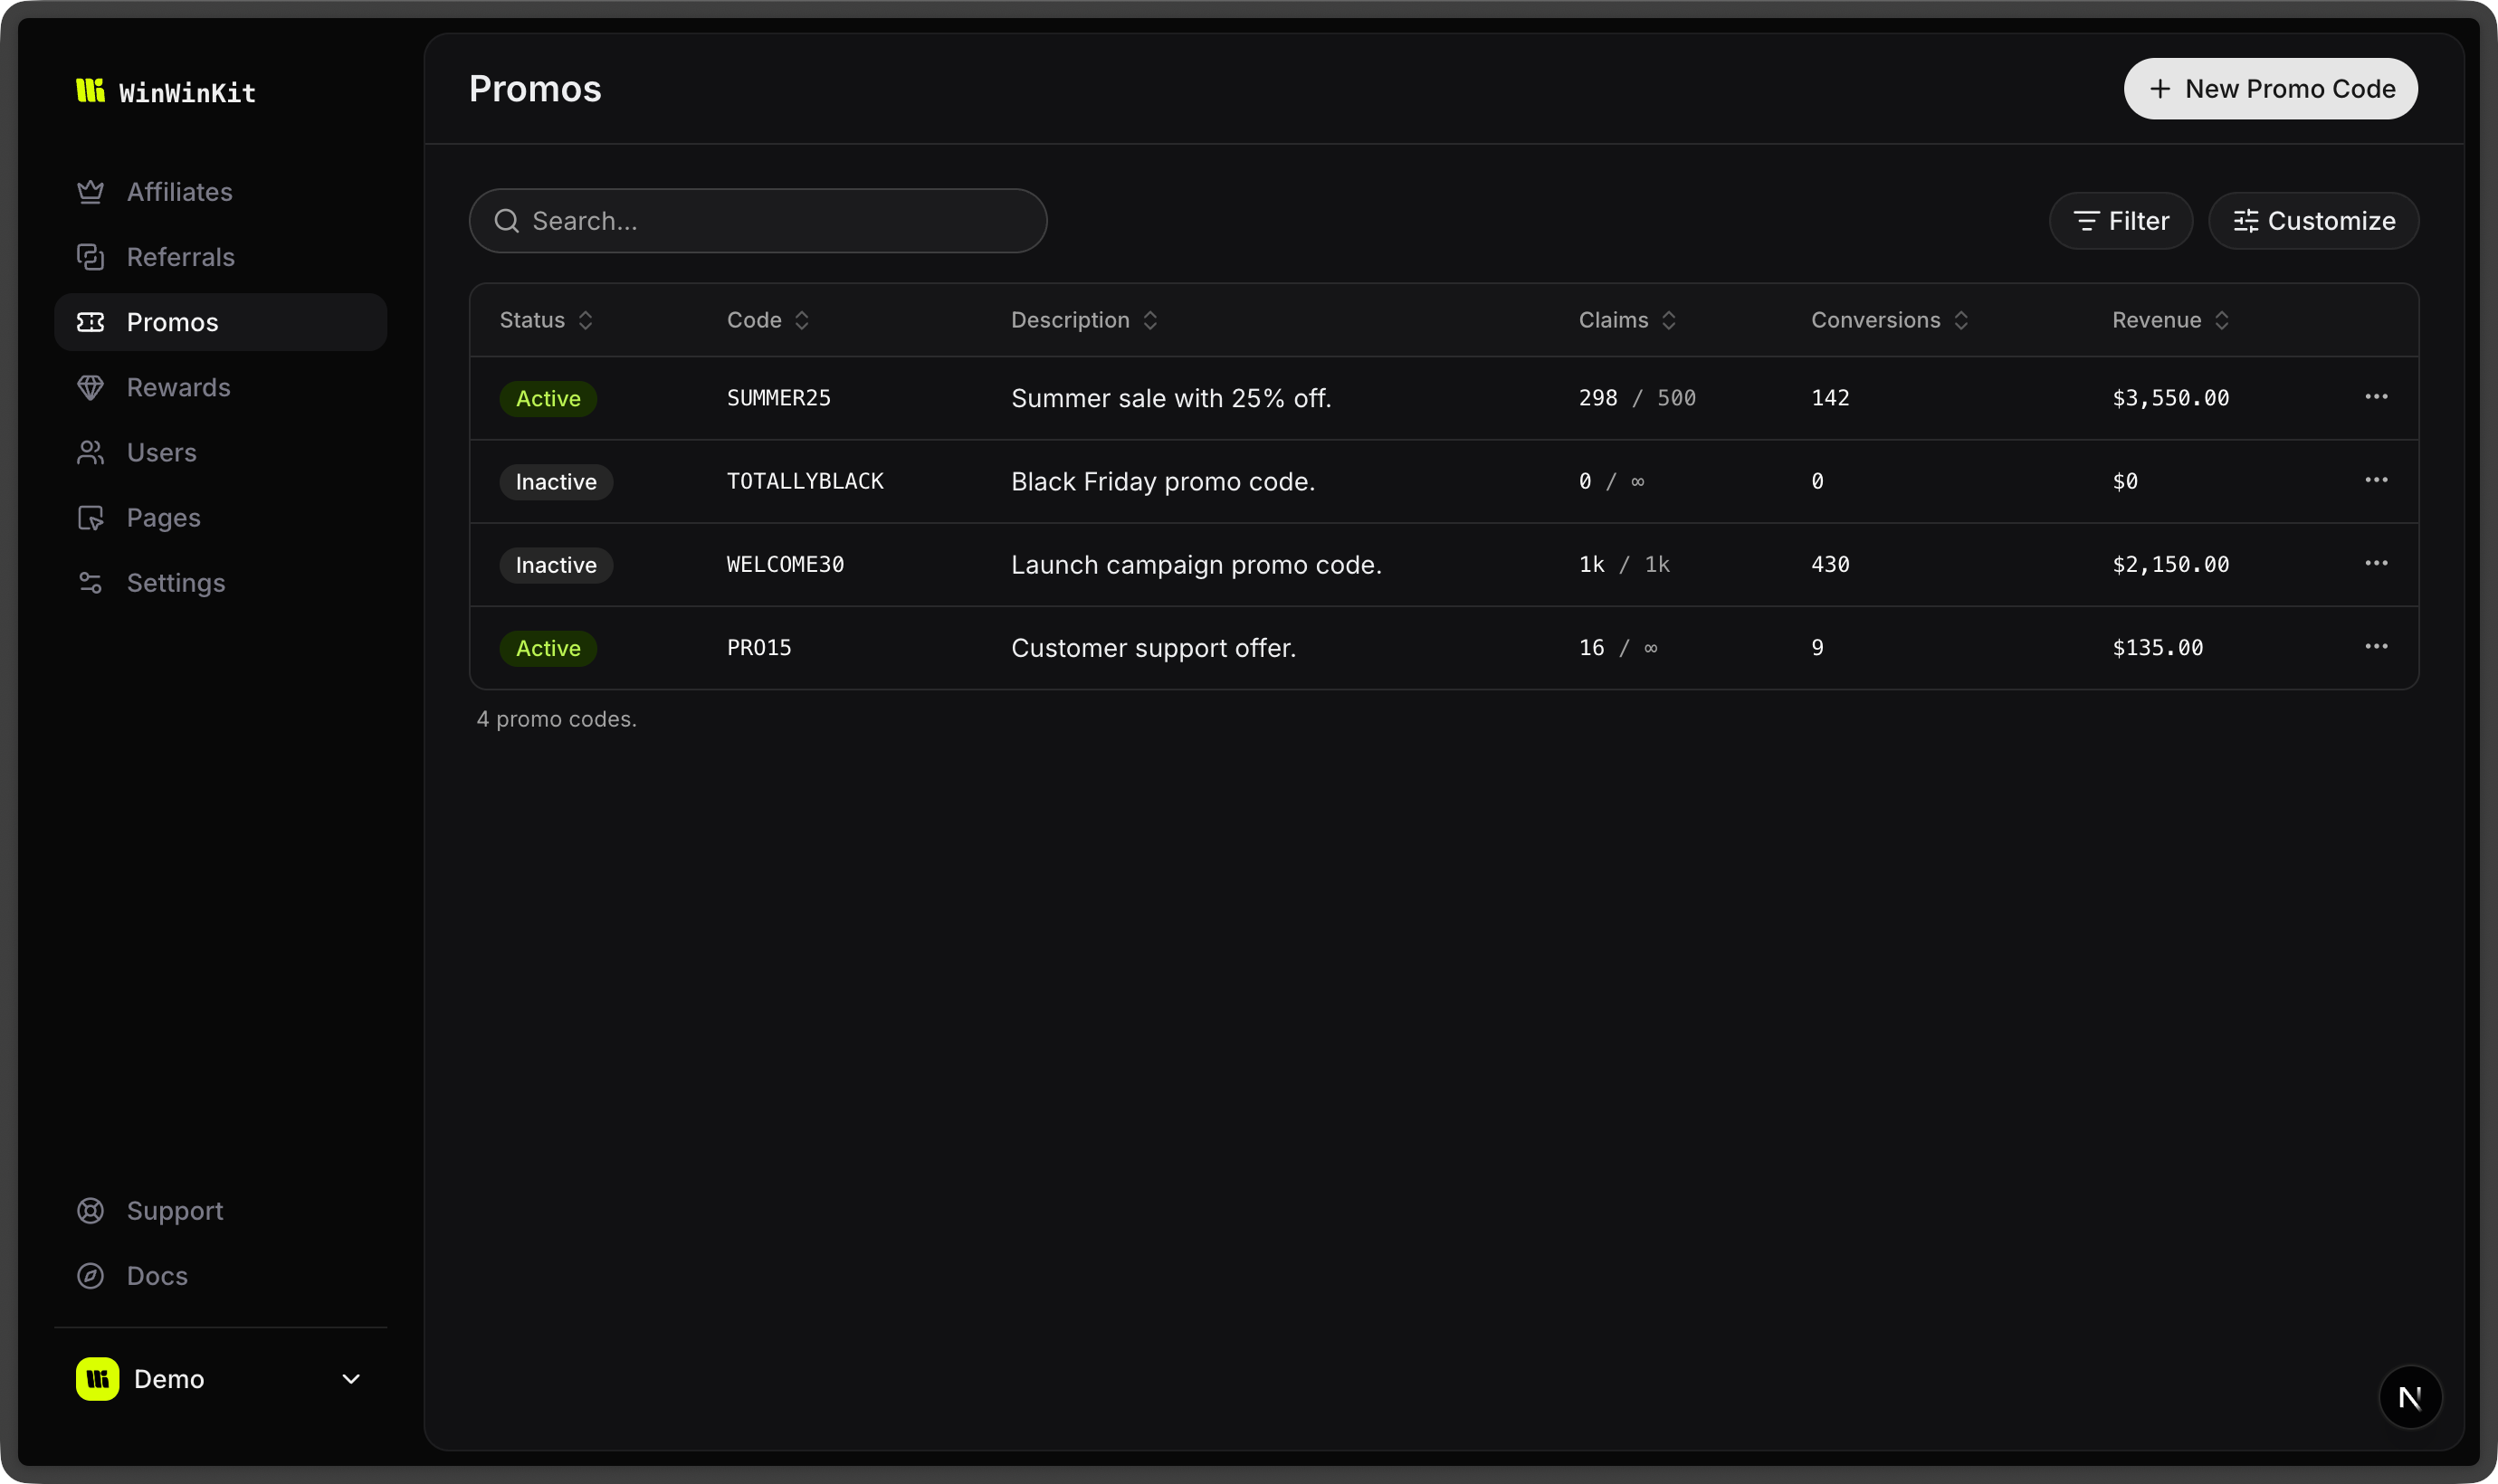The height and width of the screenshot is (1484, 2498).
Task: Click 'Launch campaign promo code.' description
Action: [x=1196, y=565]
